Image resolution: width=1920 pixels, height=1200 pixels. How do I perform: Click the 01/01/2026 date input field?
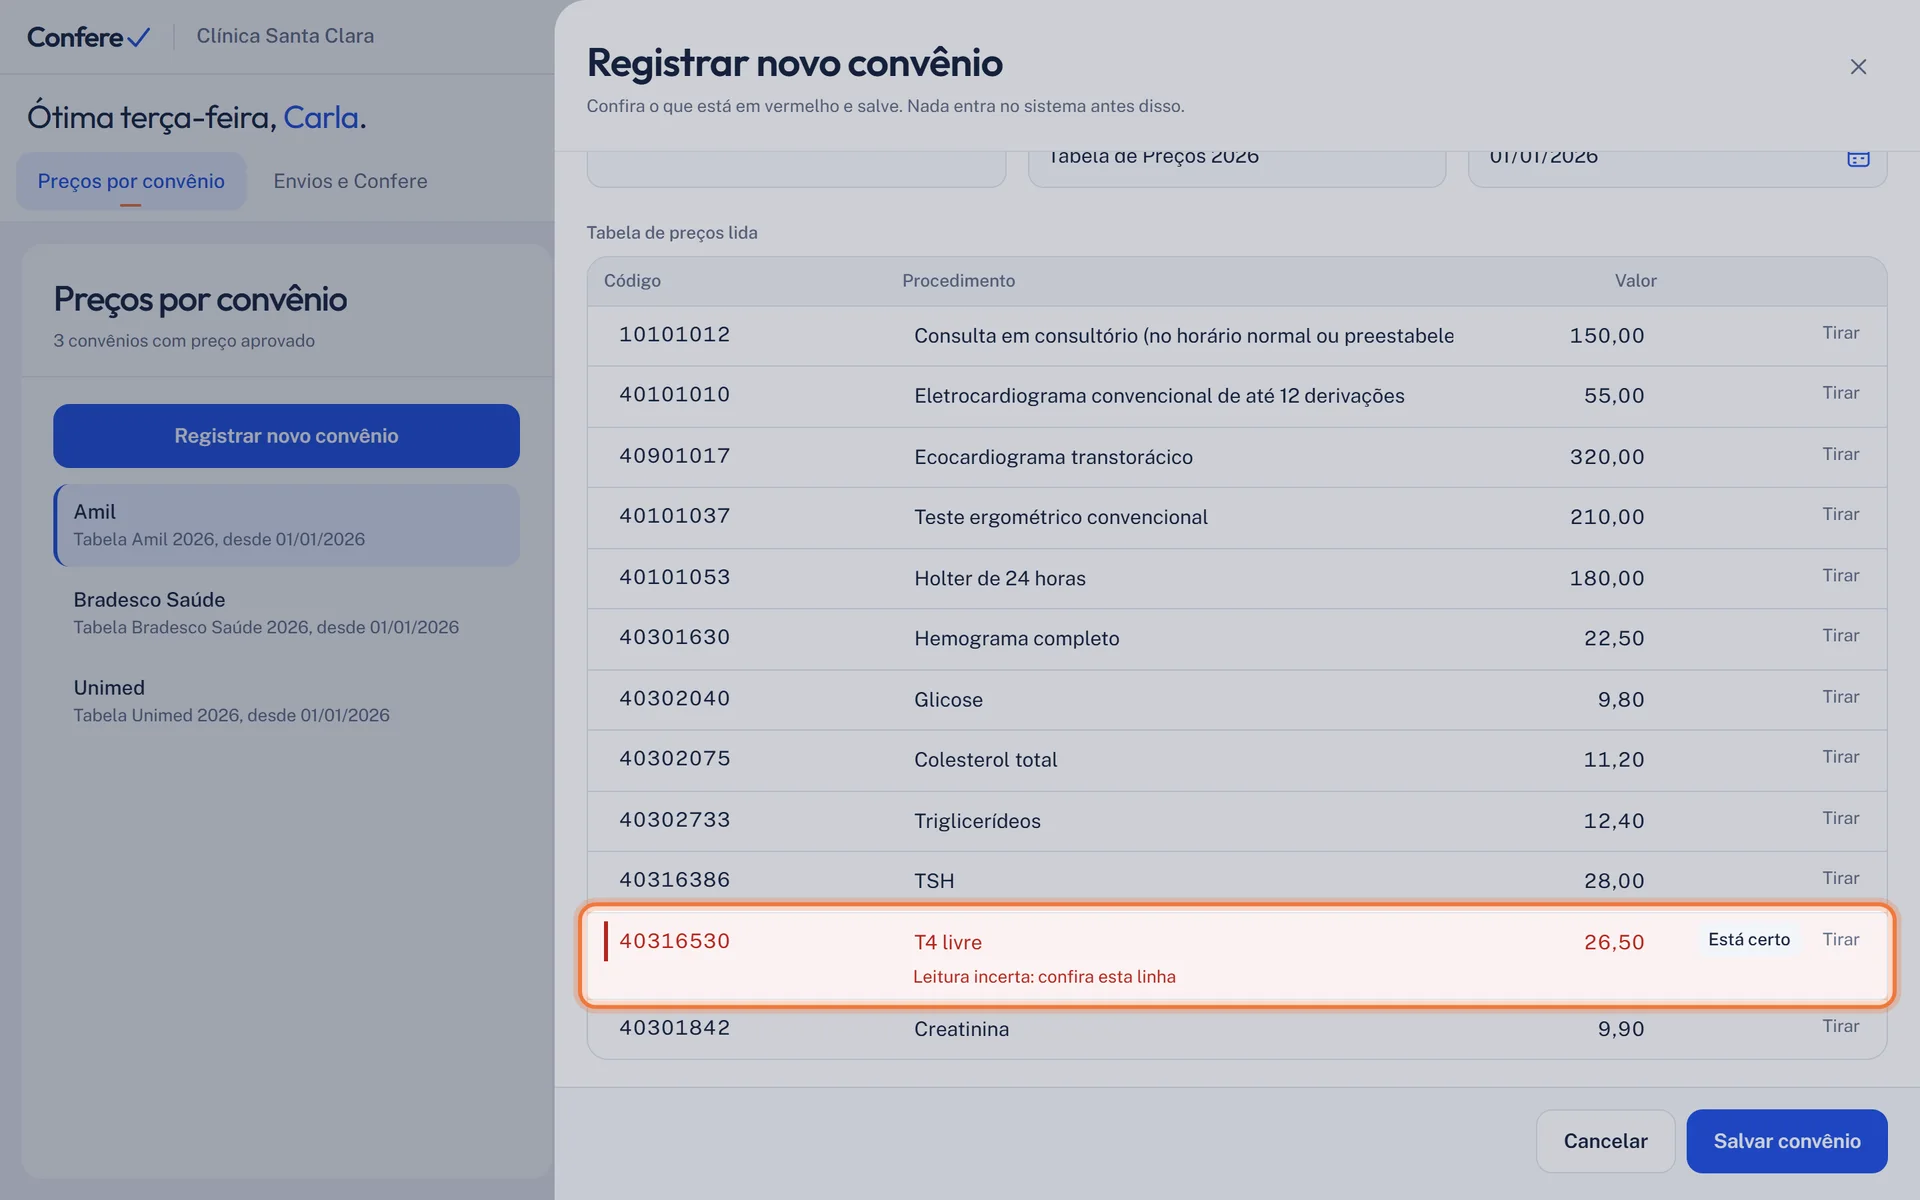coord(1677,166)
